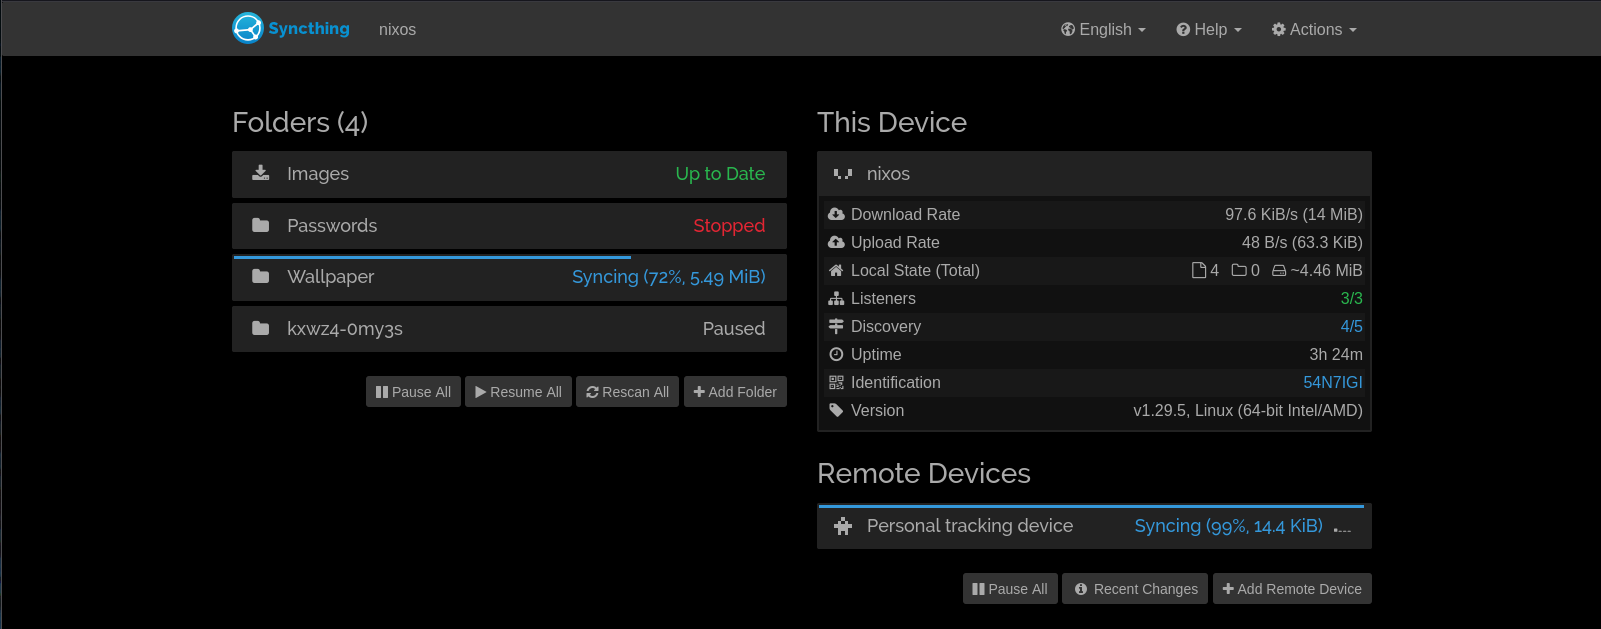
Task: Click the Wallpaper folder icon
Action: coord(260,276)
